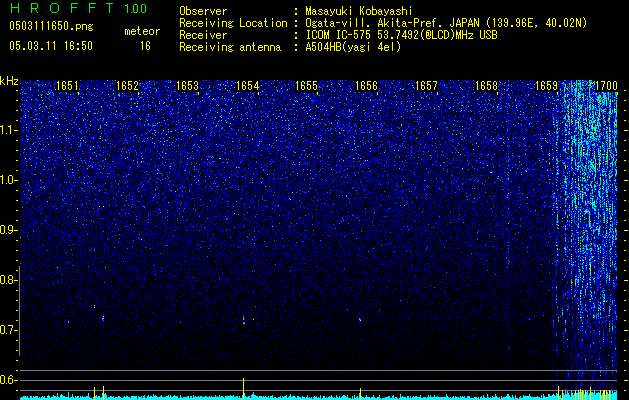Click the kHz axis unit label
The height and width of the screenshot is (400, 629).
(x=9, y=81)
